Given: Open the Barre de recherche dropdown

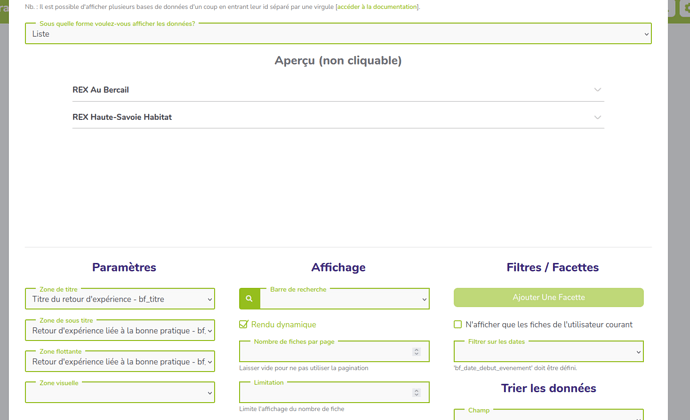Looking at the screenshot, I should click(344, 299).
